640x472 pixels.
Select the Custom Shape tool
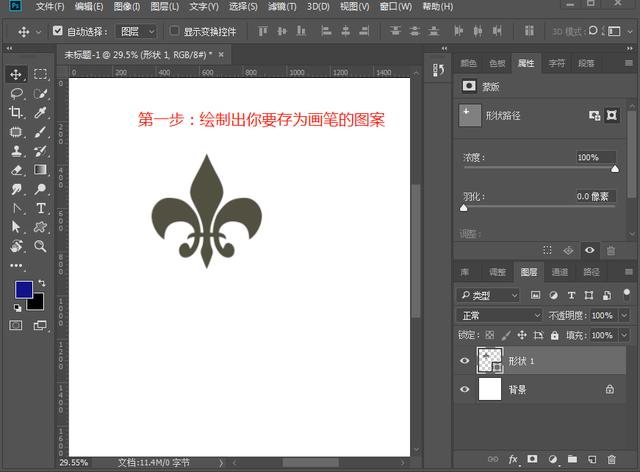tap(40, 227)
